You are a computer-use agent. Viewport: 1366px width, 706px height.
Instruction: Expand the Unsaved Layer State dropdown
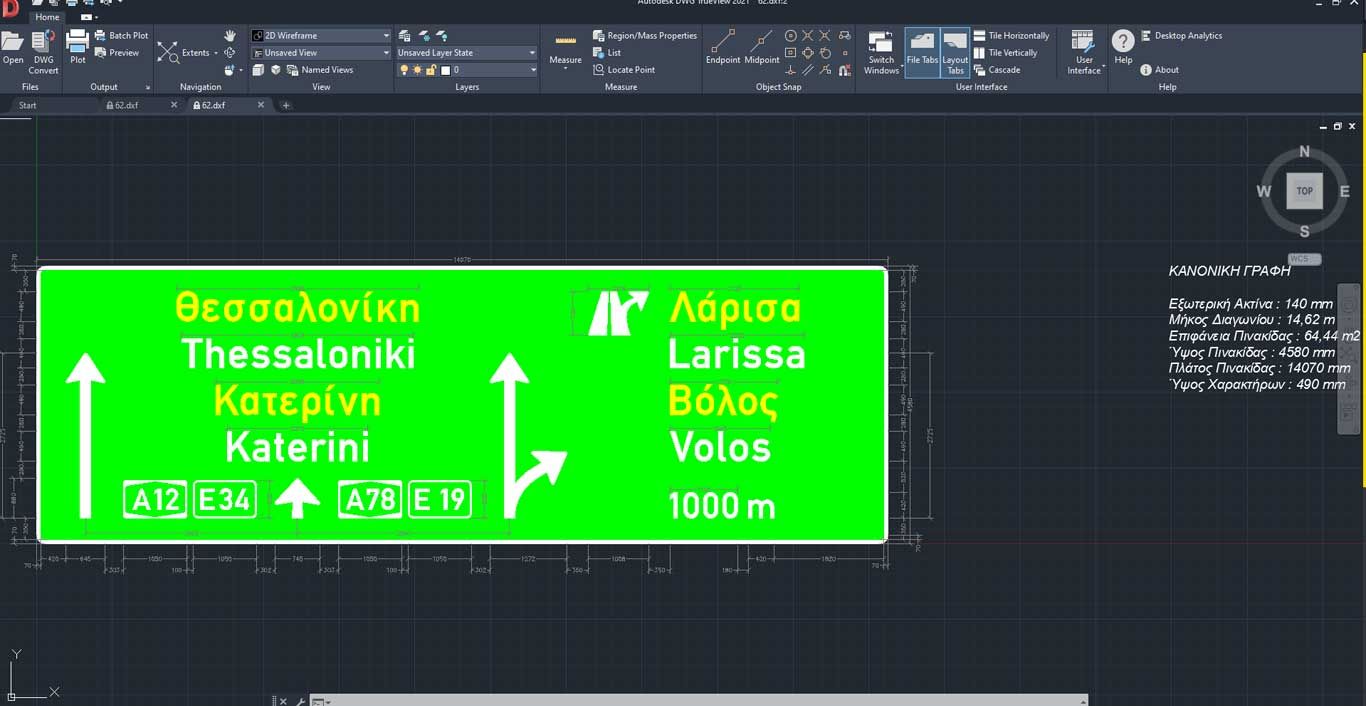tap(466, 53)
